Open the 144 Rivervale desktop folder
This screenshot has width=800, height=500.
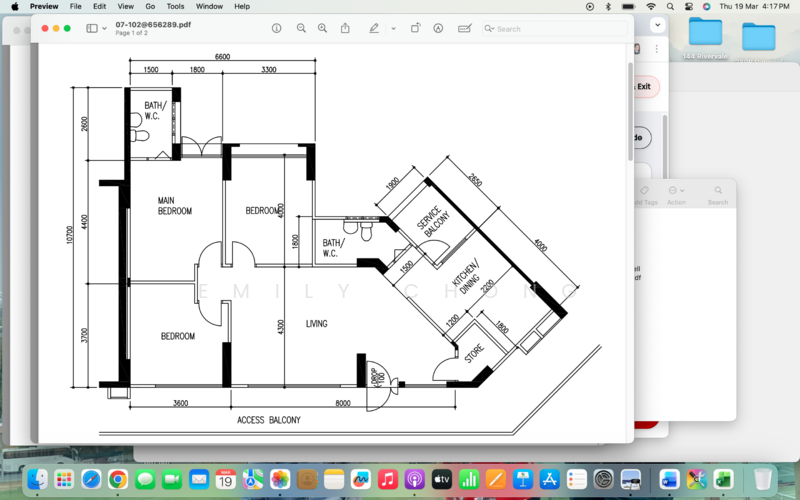pyautogui.click(x=705, y=34)
